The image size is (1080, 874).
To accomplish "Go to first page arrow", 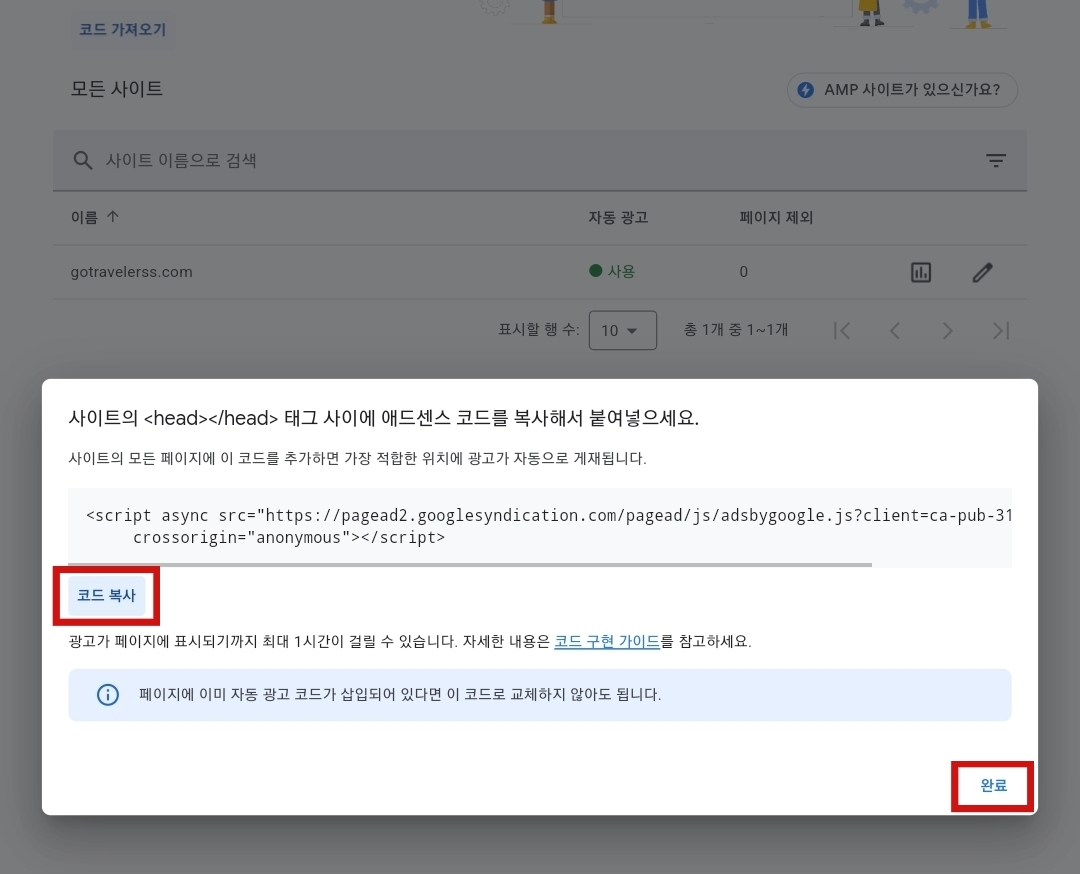I will 842,331.
